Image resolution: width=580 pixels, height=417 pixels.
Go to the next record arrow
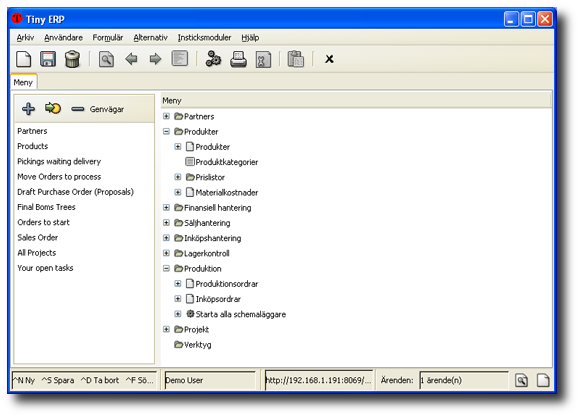click(x=155, y=59)
